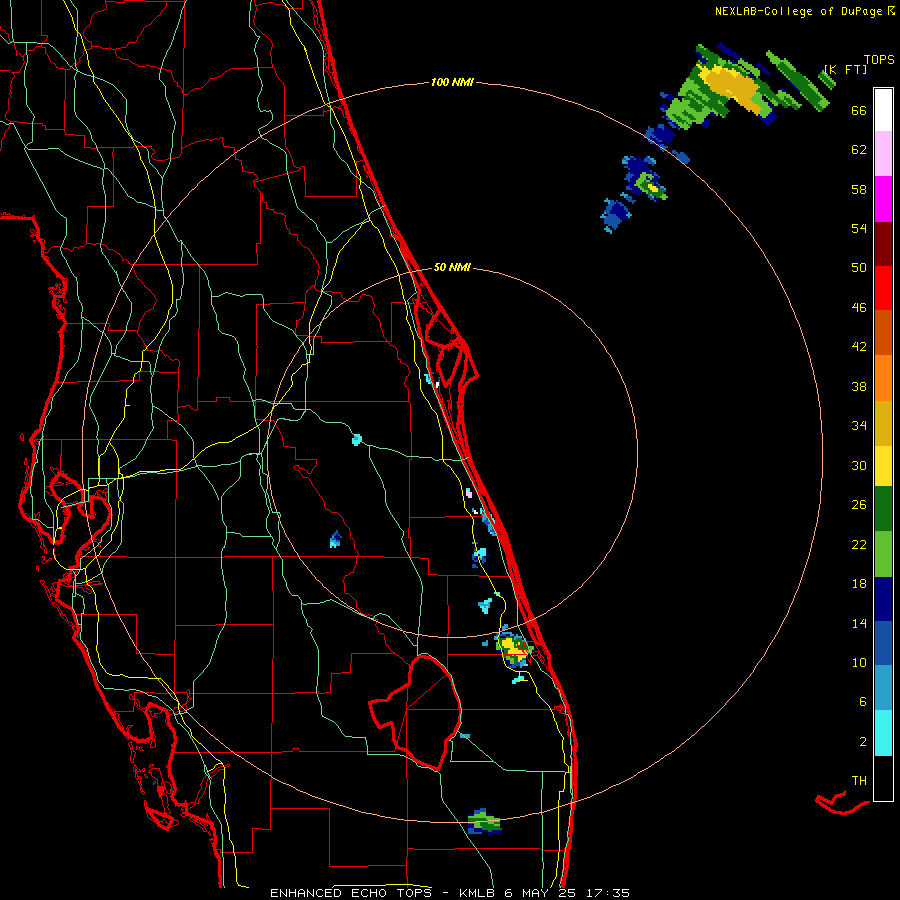
Task: Click the 62 value on the legend
Action: click(859, 150)
